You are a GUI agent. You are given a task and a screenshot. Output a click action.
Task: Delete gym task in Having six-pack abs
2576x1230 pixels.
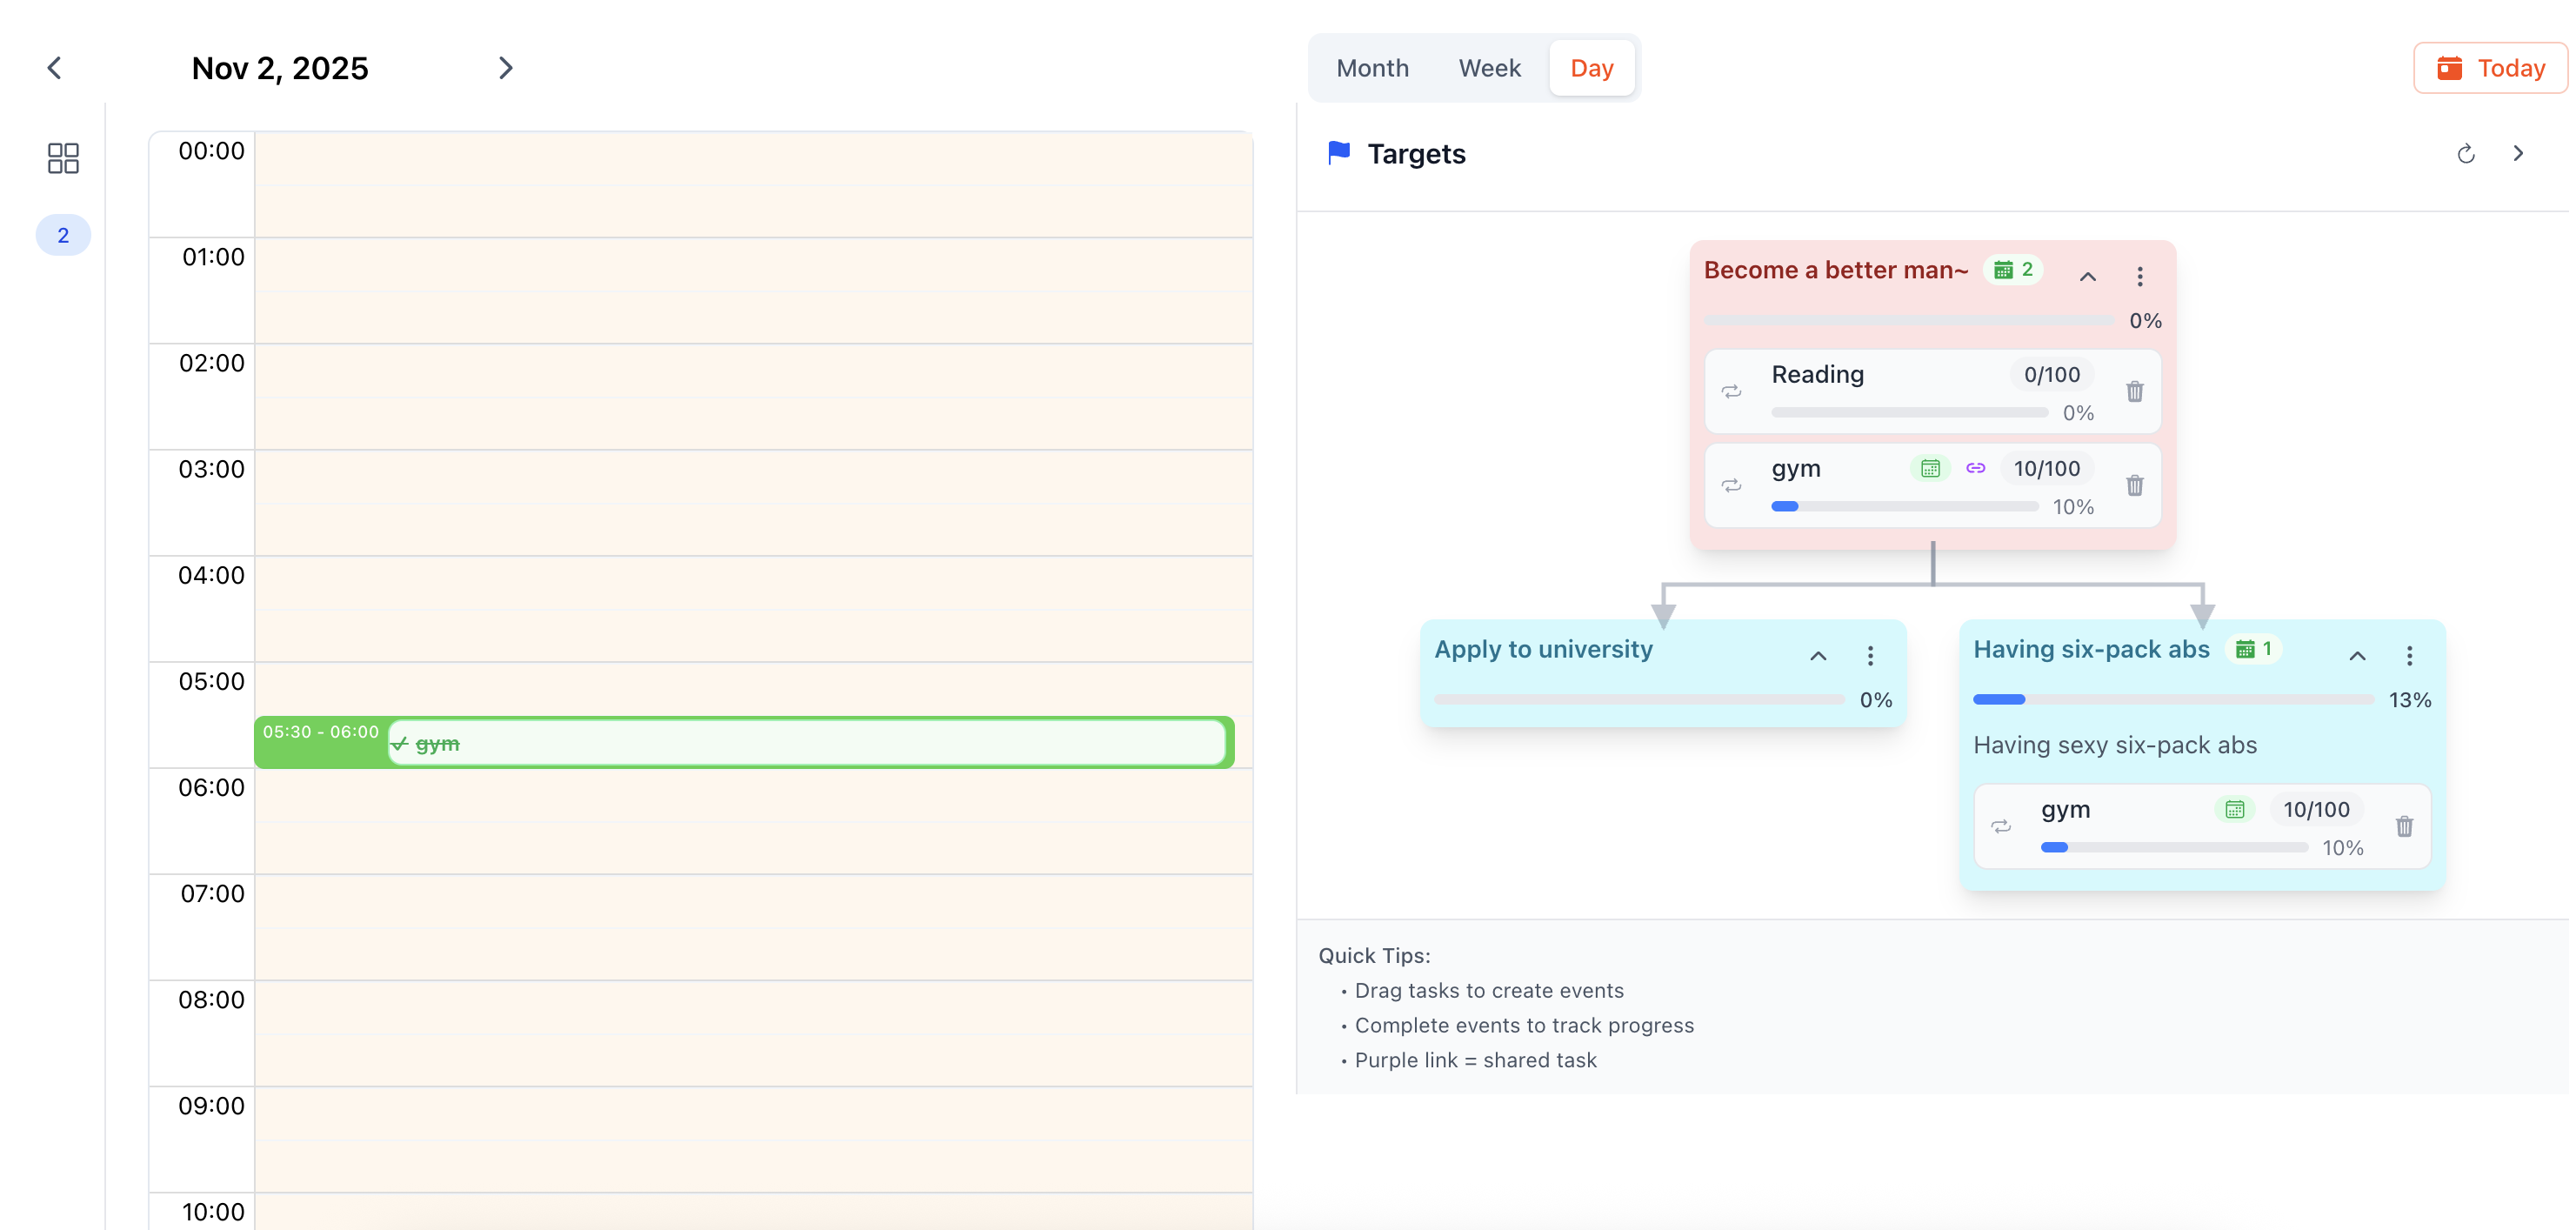[2405, 826]
